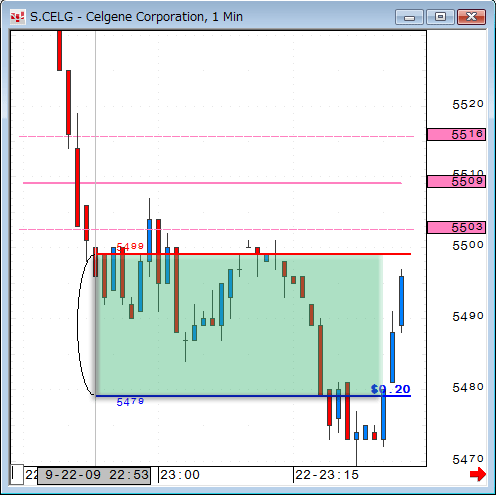Click the chart application icon in title bar
The width and height of the screenshot is (496, 495).
17,17
